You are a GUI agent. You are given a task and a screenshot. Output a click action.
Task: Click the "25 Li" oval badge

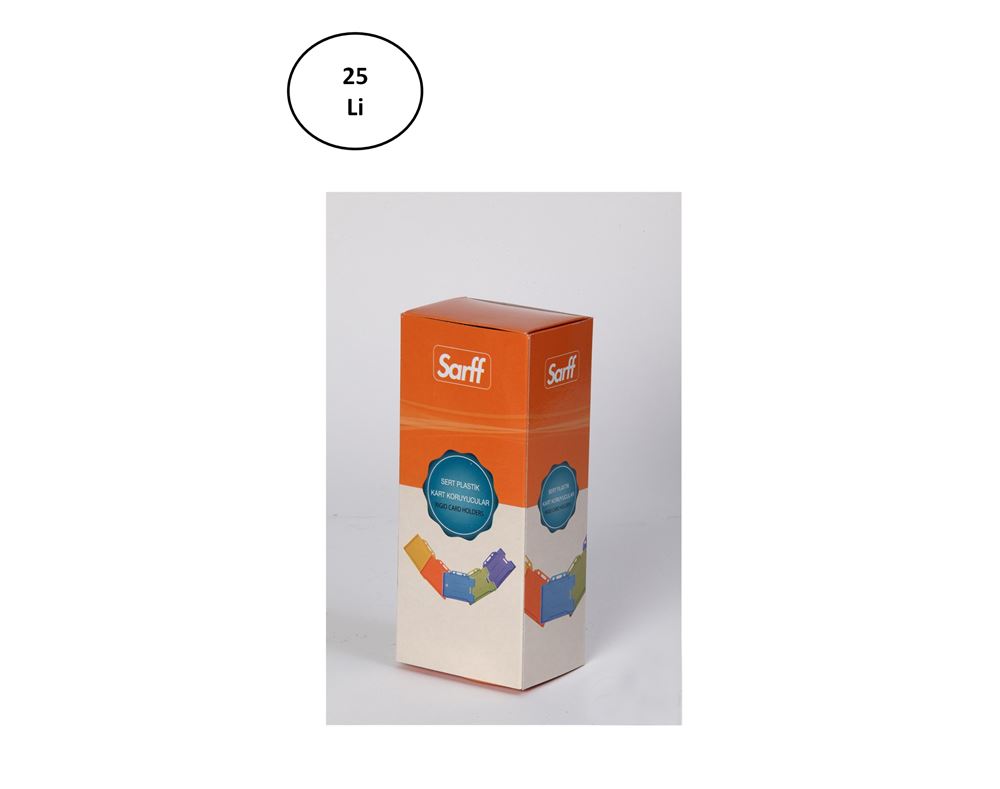pyautogui.click(x=355, y=91)
